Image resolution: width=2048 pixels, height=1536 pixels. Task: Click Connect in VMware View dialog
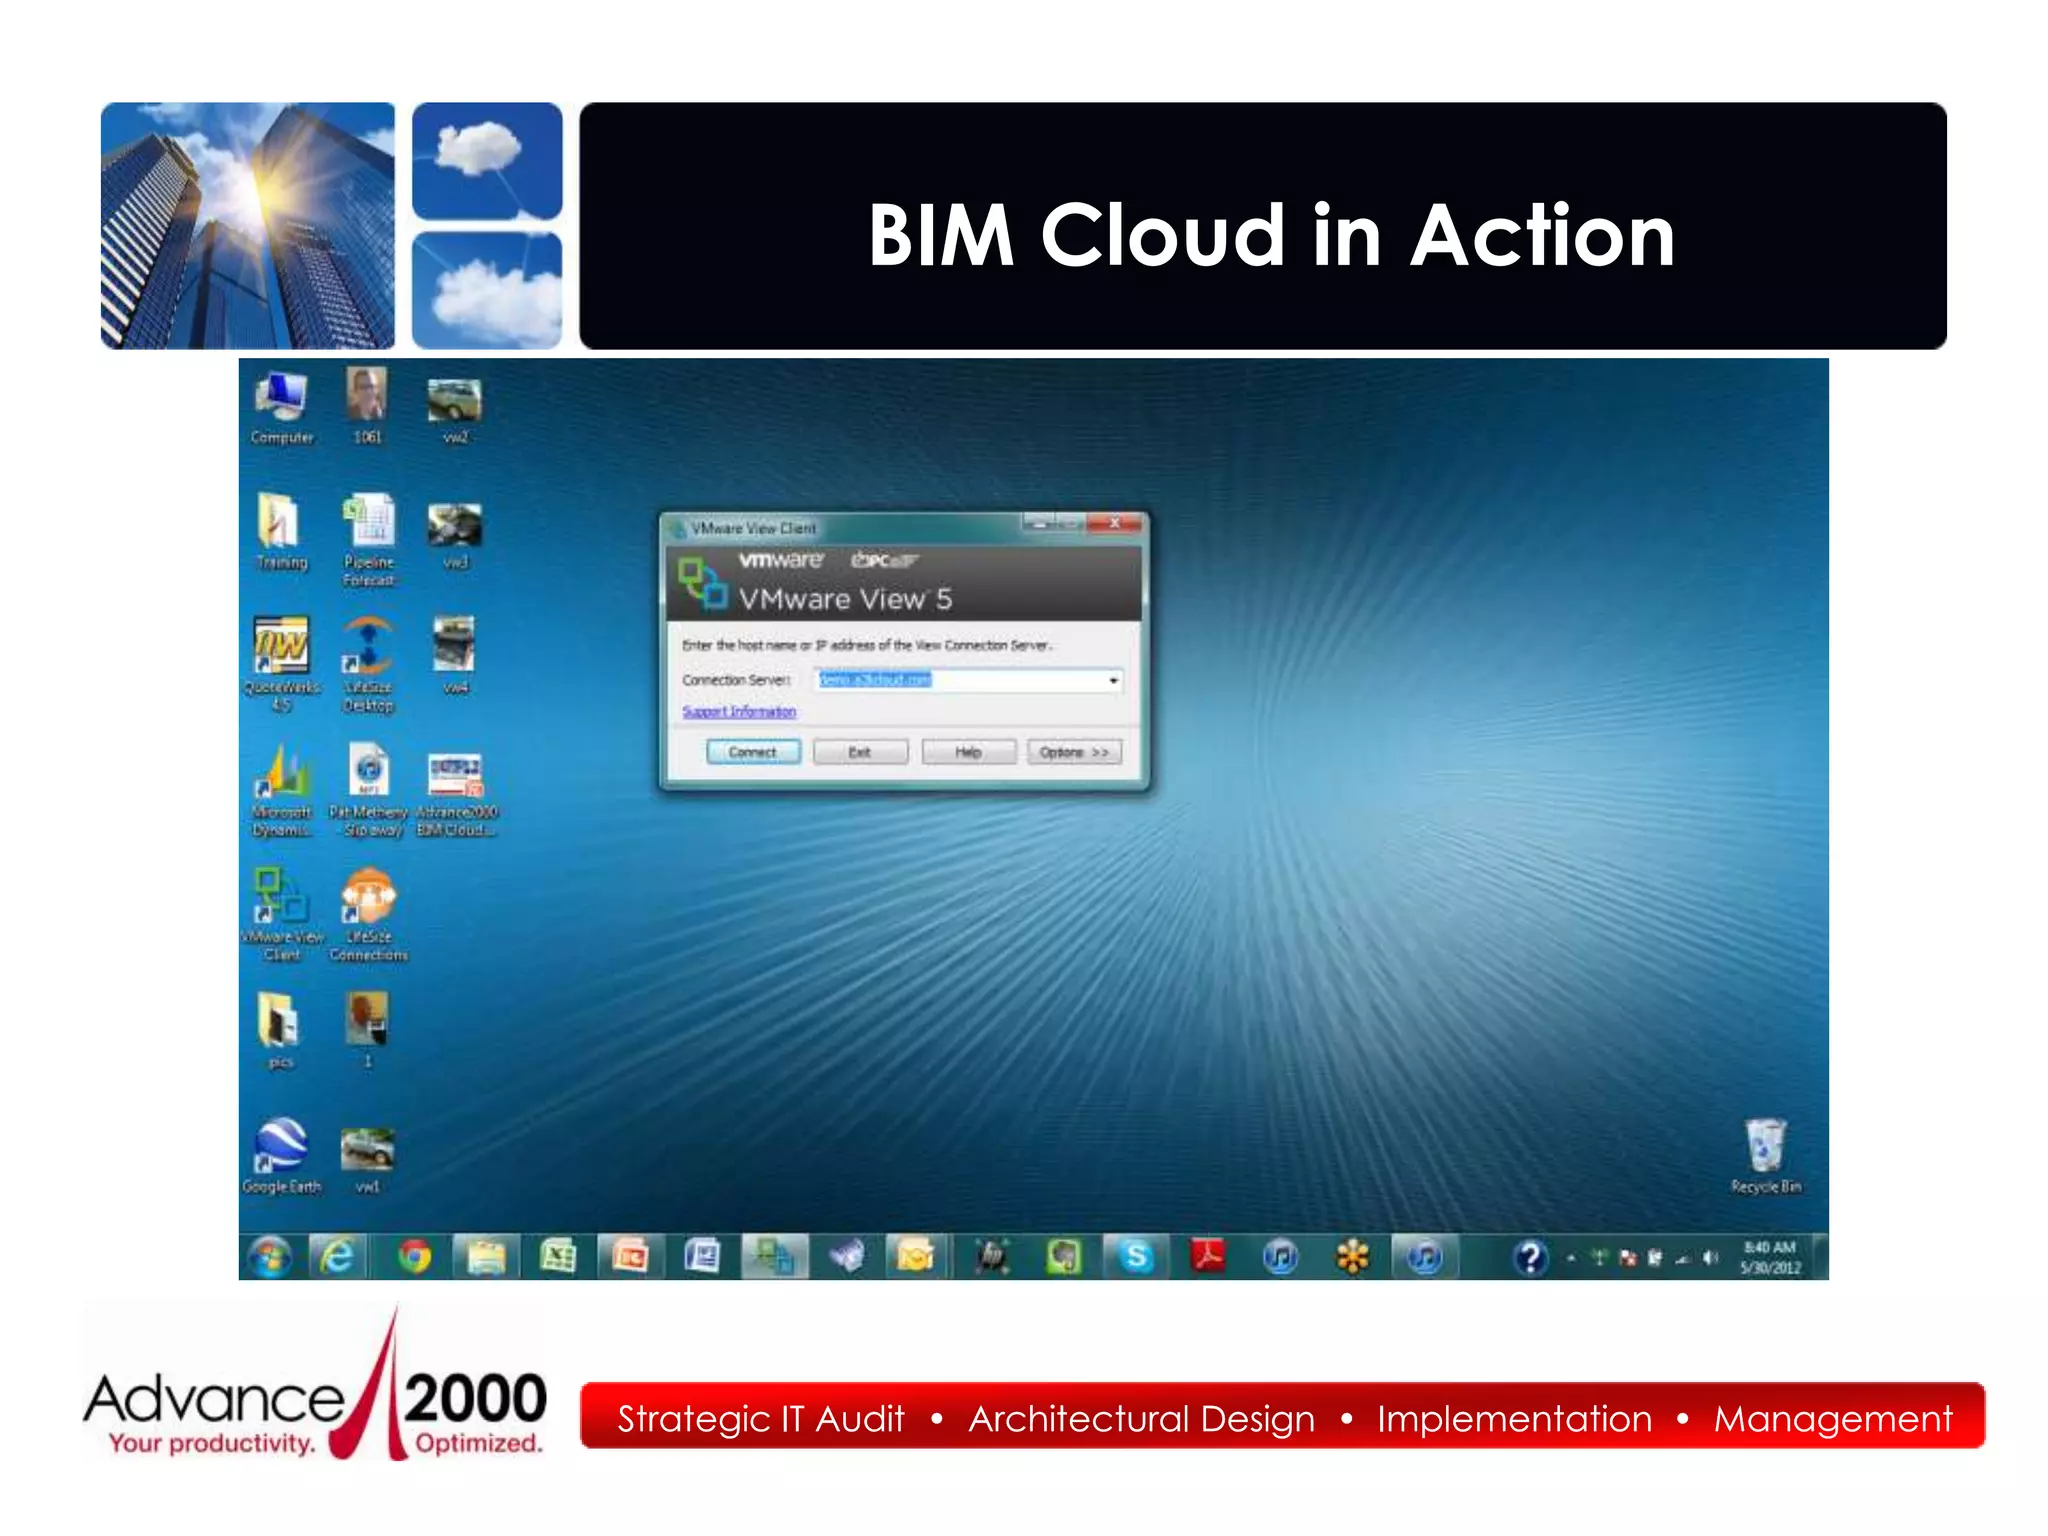click(753, 752)
